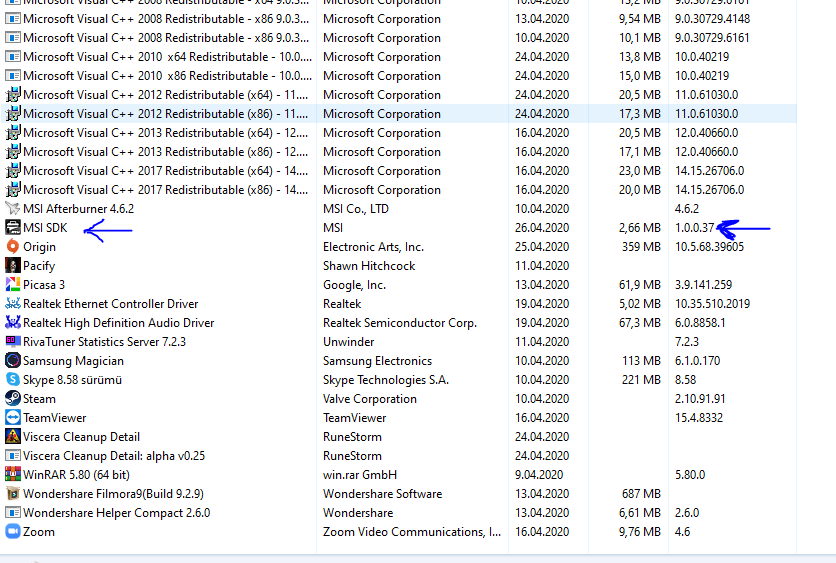Click the Visual C++ 2017 Redistributable (x86) icon

point(13,190)
